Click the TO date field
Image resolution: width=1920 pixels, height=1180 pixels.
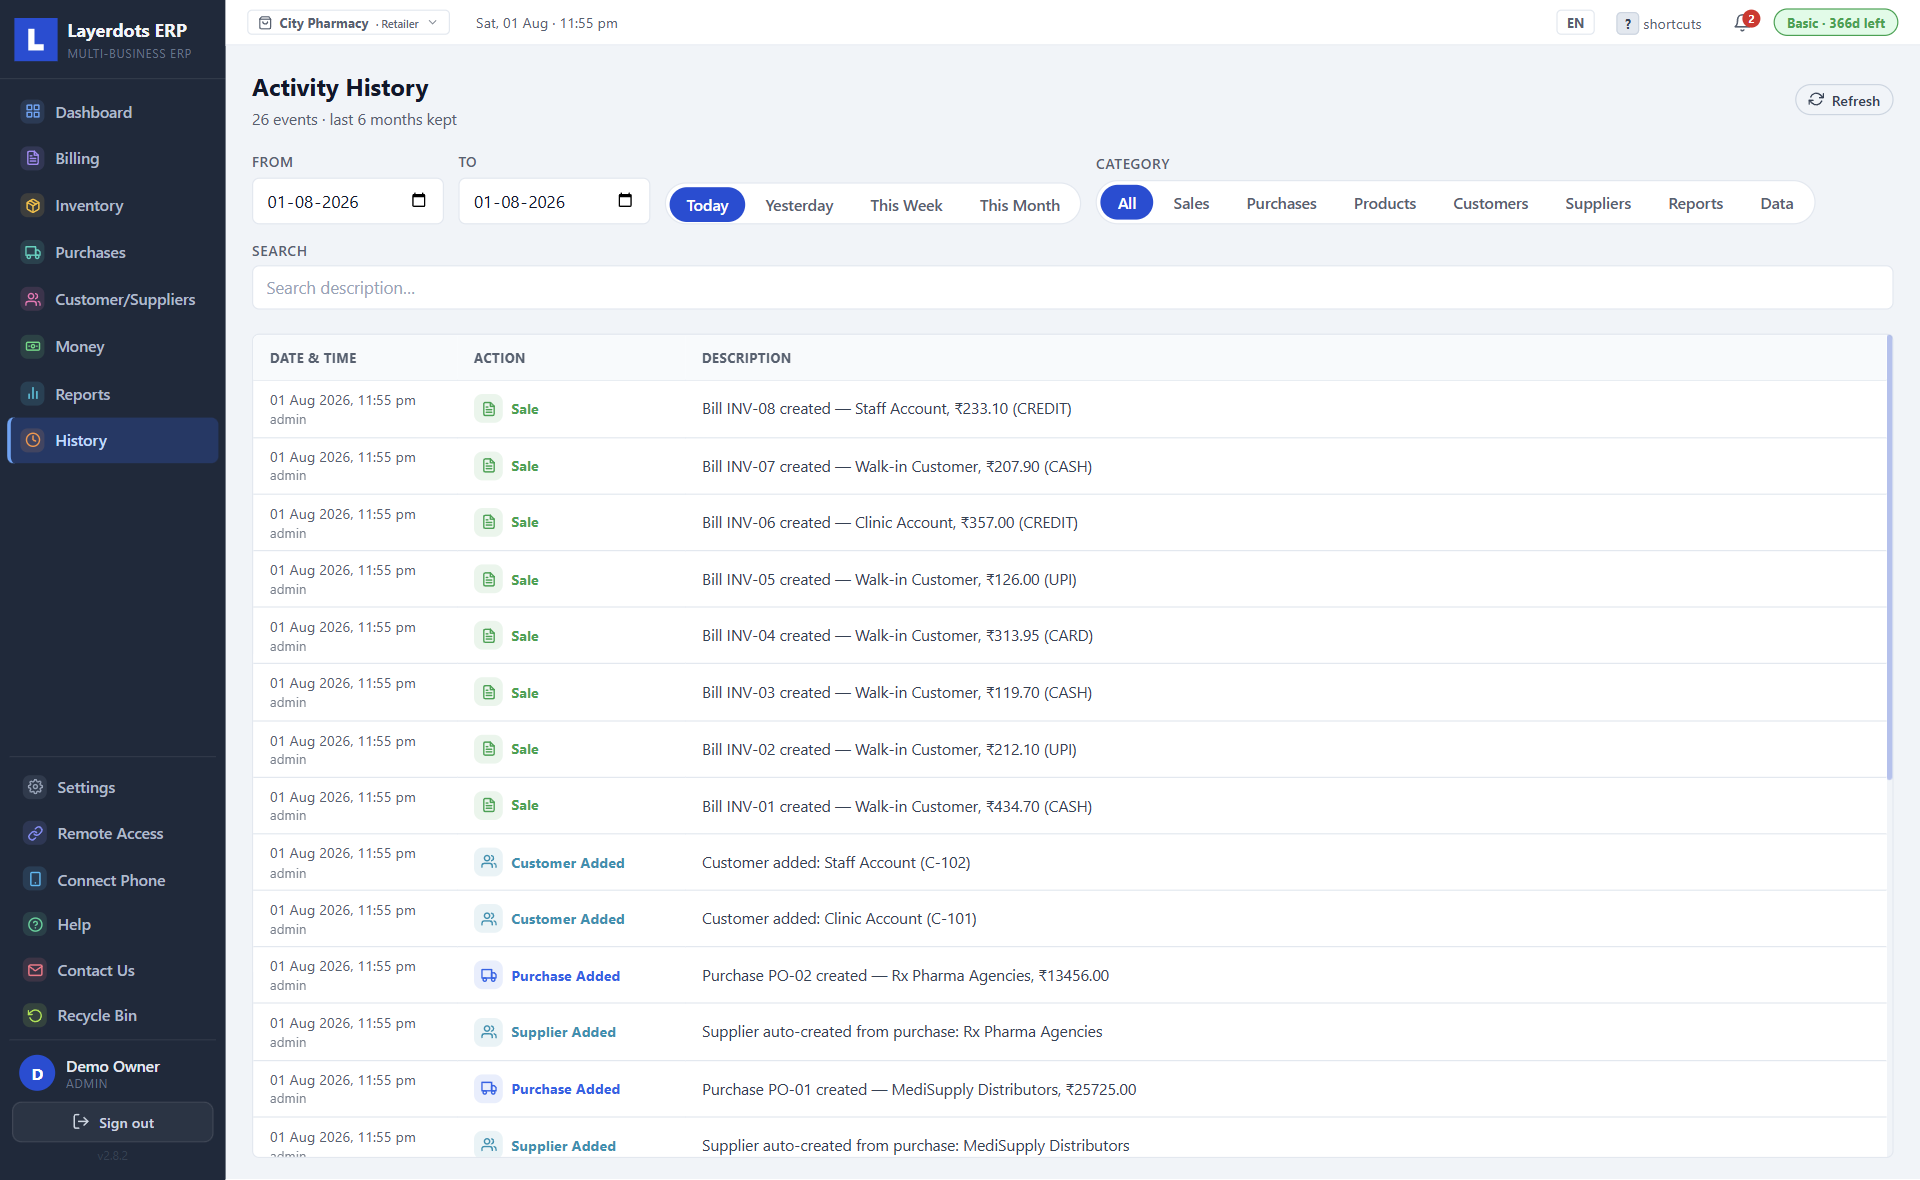[x=554, y=201]
